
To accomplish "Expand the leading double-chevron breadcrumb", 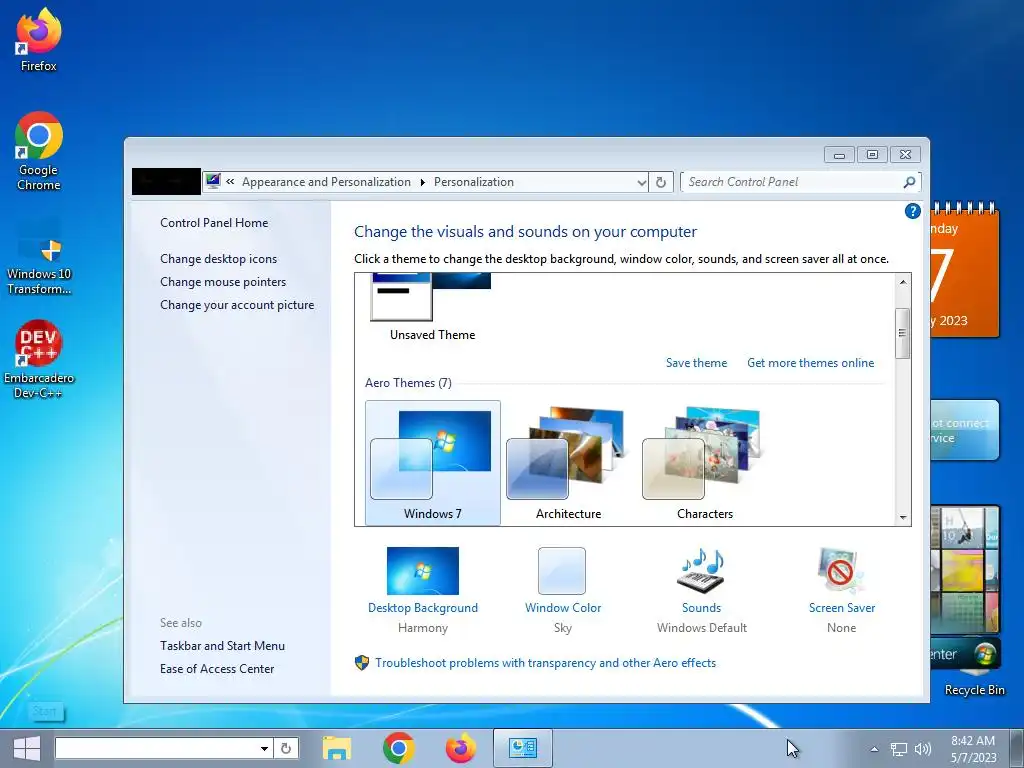I will point(231,182).
